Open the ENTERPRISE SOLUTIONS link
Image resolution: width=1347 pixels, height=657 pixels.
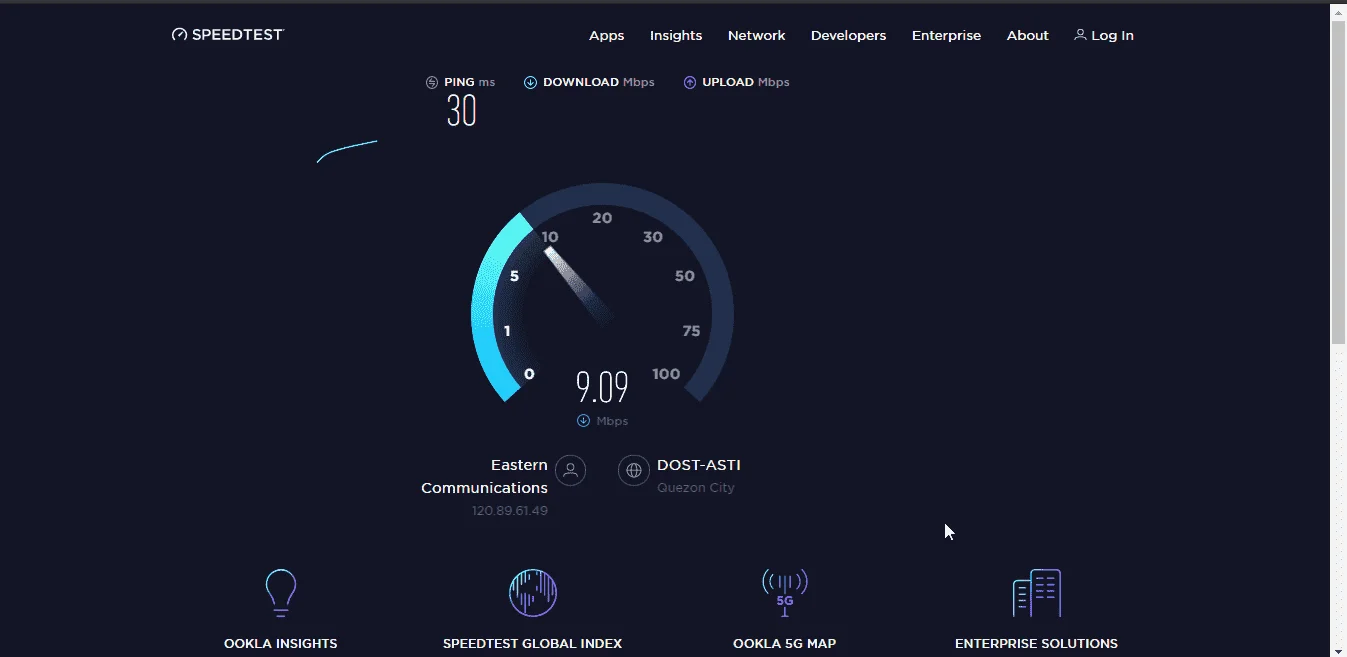tap(1036, 643)
